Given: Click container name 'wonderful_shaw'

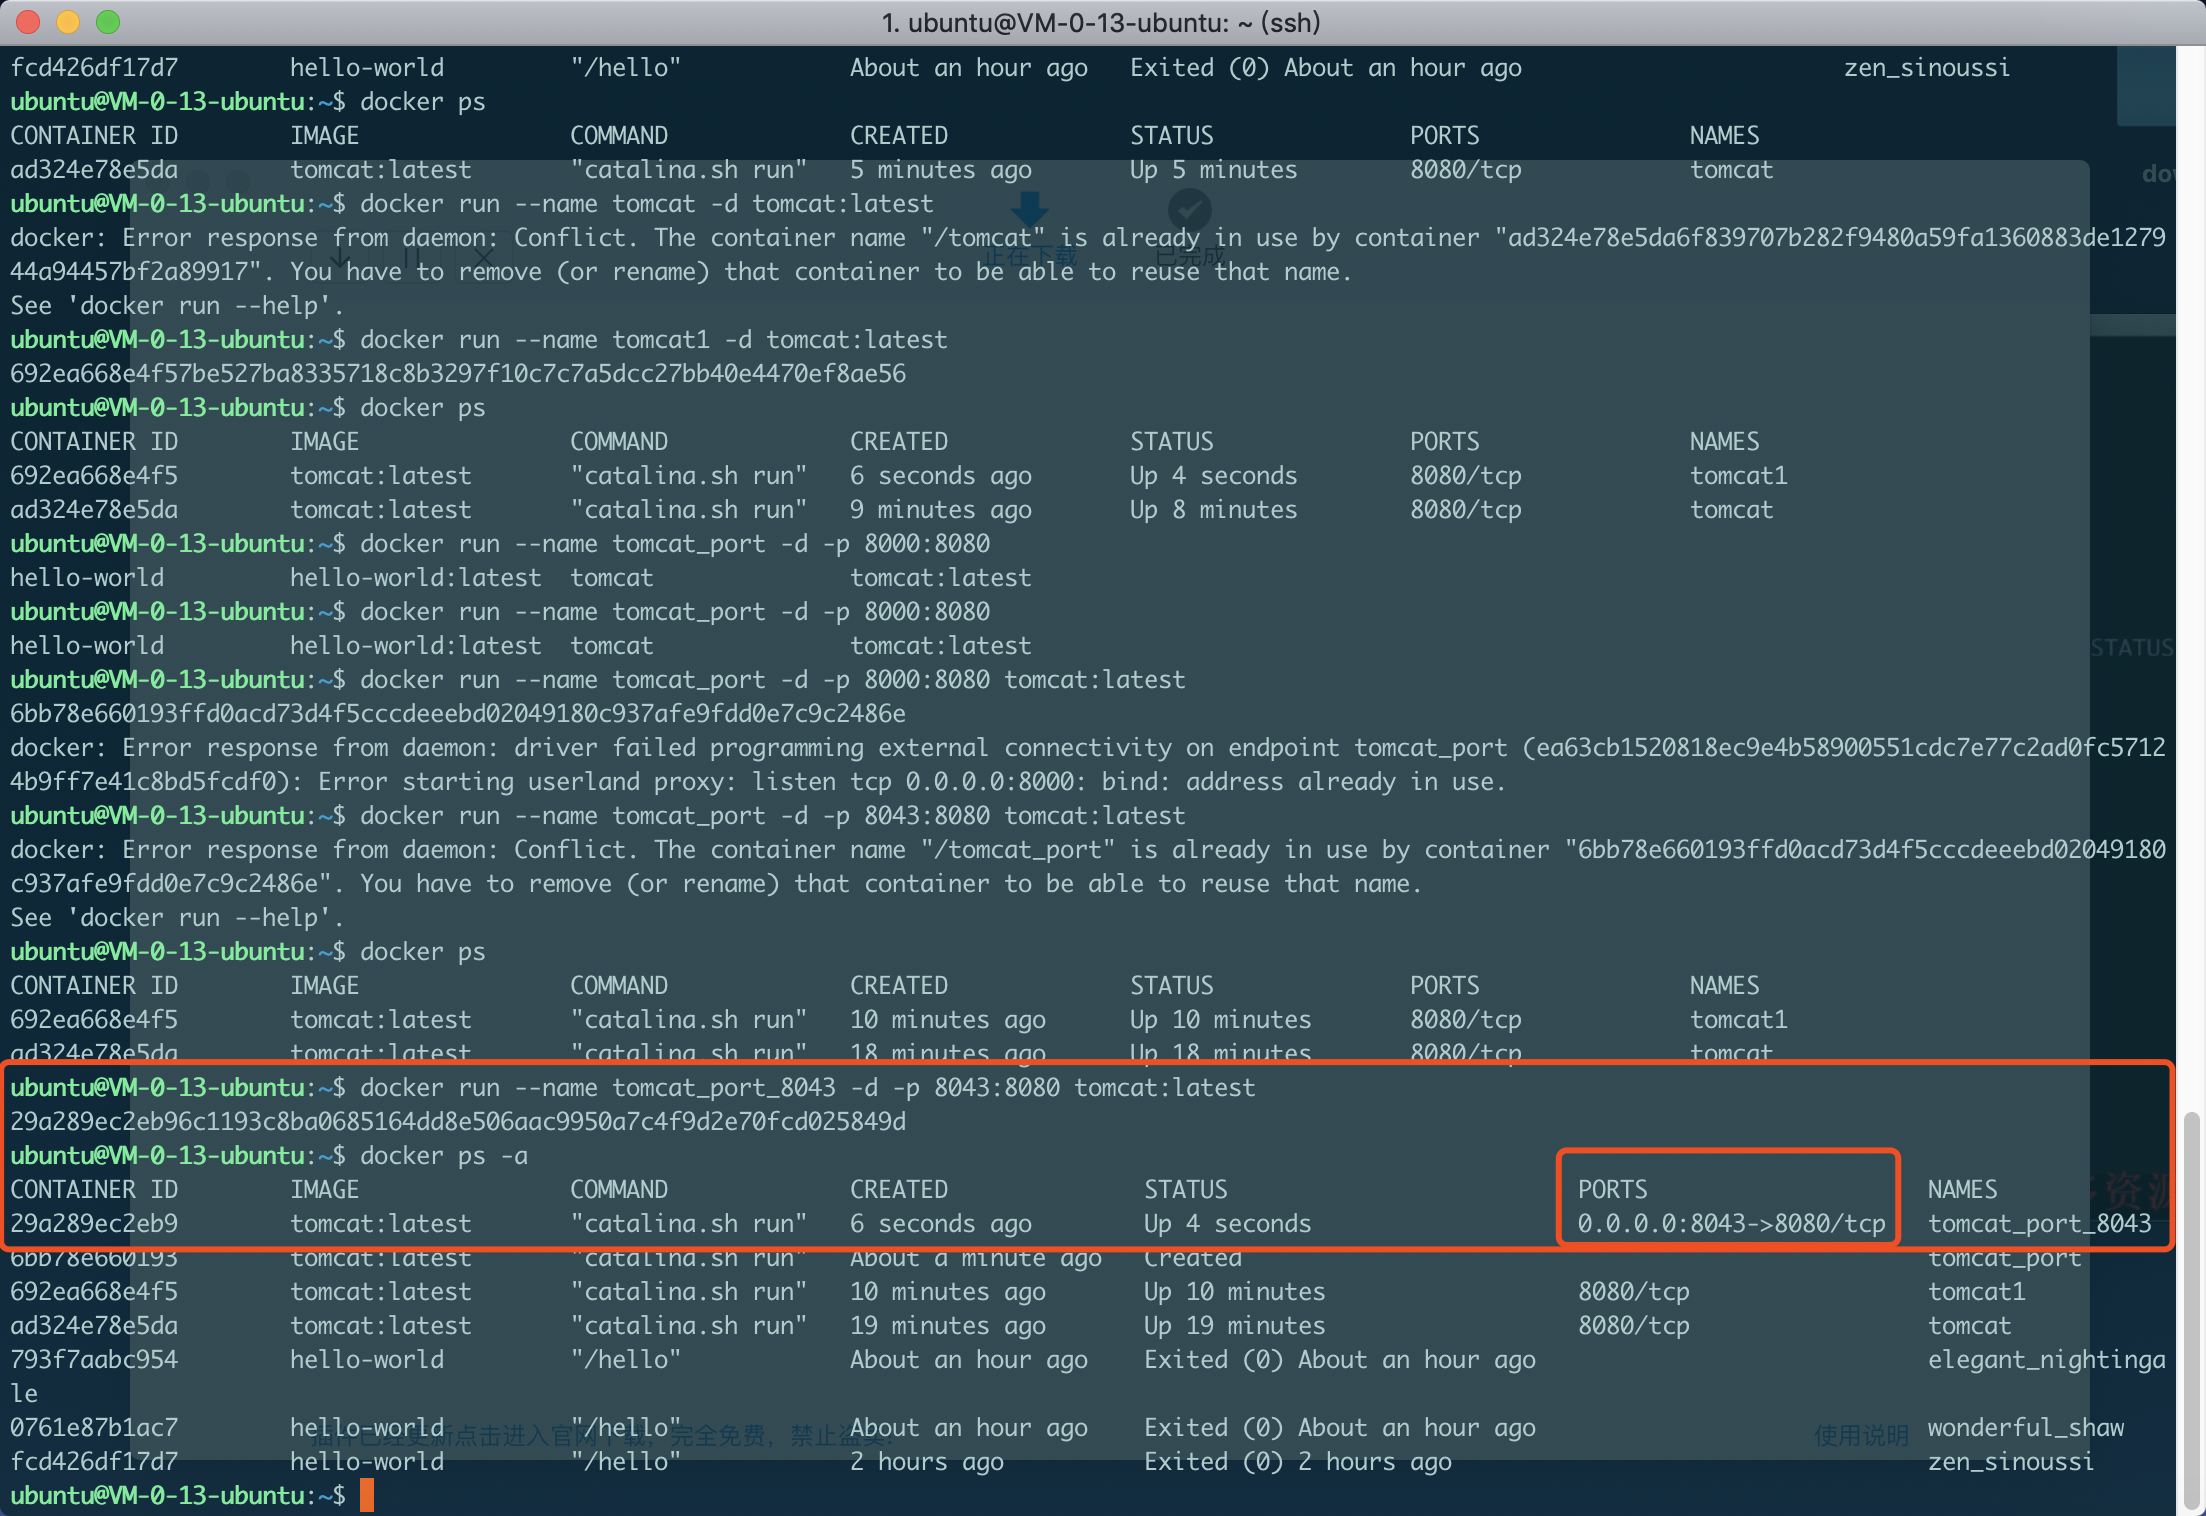Looking at the screenshot, I should point(2026,1428).
